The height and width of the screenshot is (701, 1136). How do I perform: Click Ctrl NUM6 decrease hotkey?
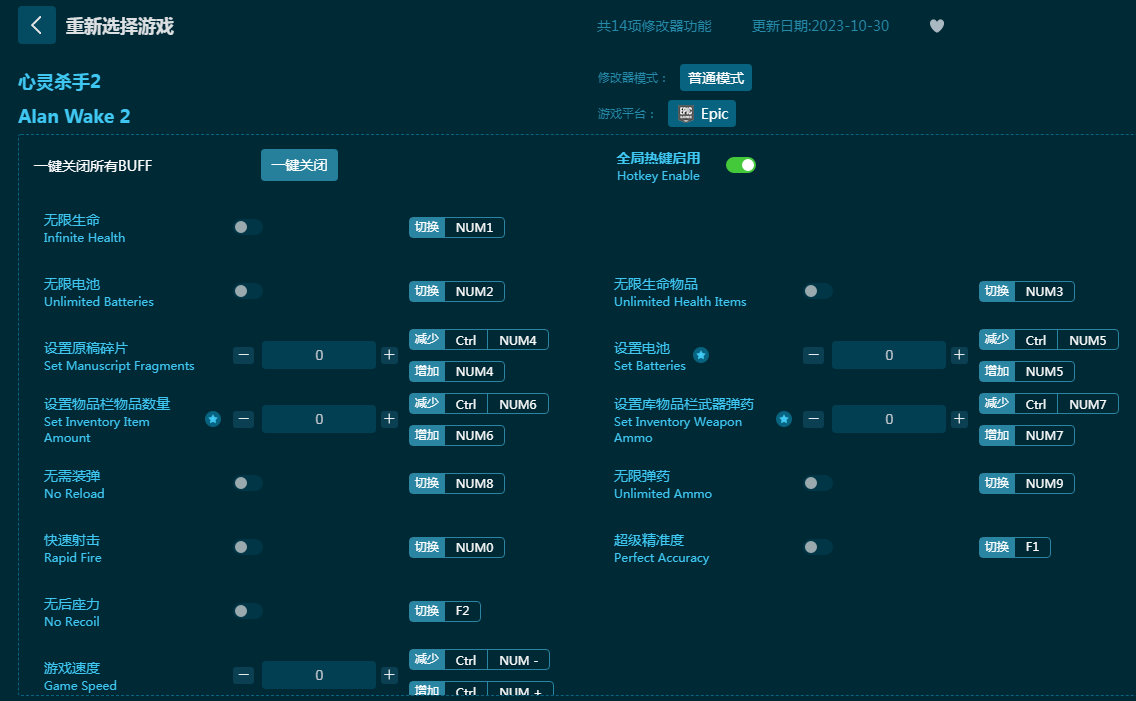coord(479,403)
